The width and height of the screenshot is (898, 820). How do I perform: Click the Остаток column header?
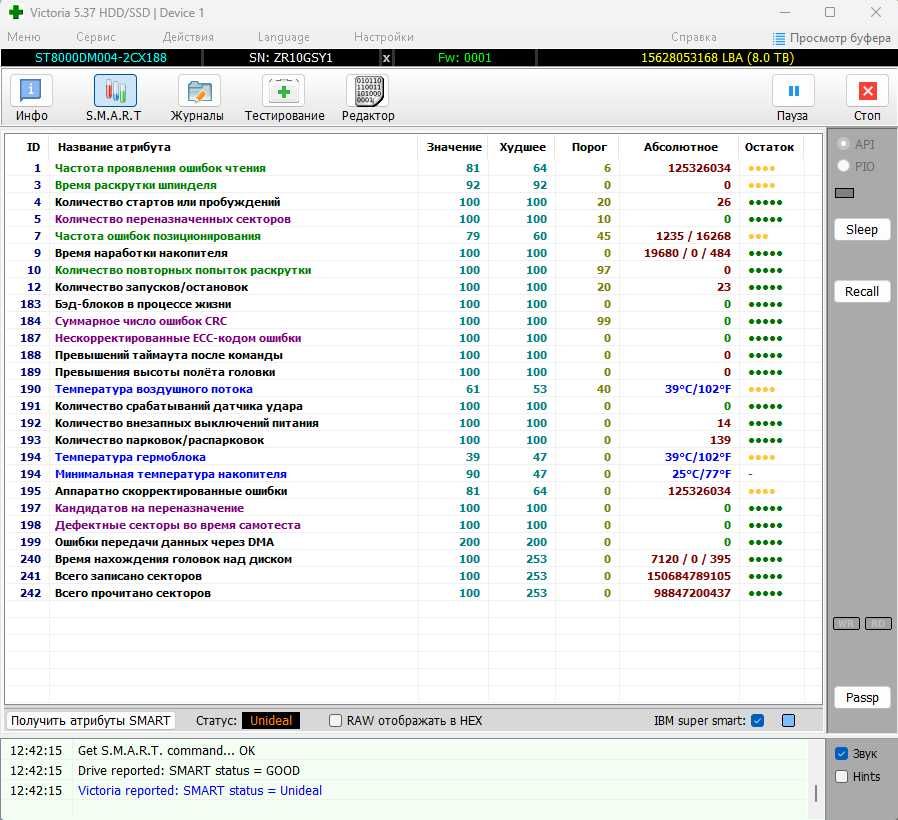click(769, 147)
